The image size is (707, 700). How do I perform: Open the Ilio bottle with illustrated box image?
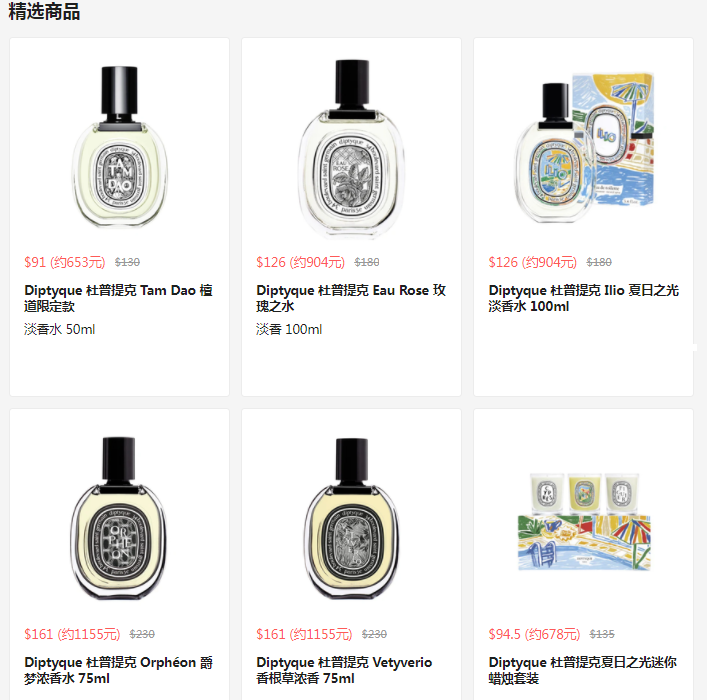click(x=584, y=147)
